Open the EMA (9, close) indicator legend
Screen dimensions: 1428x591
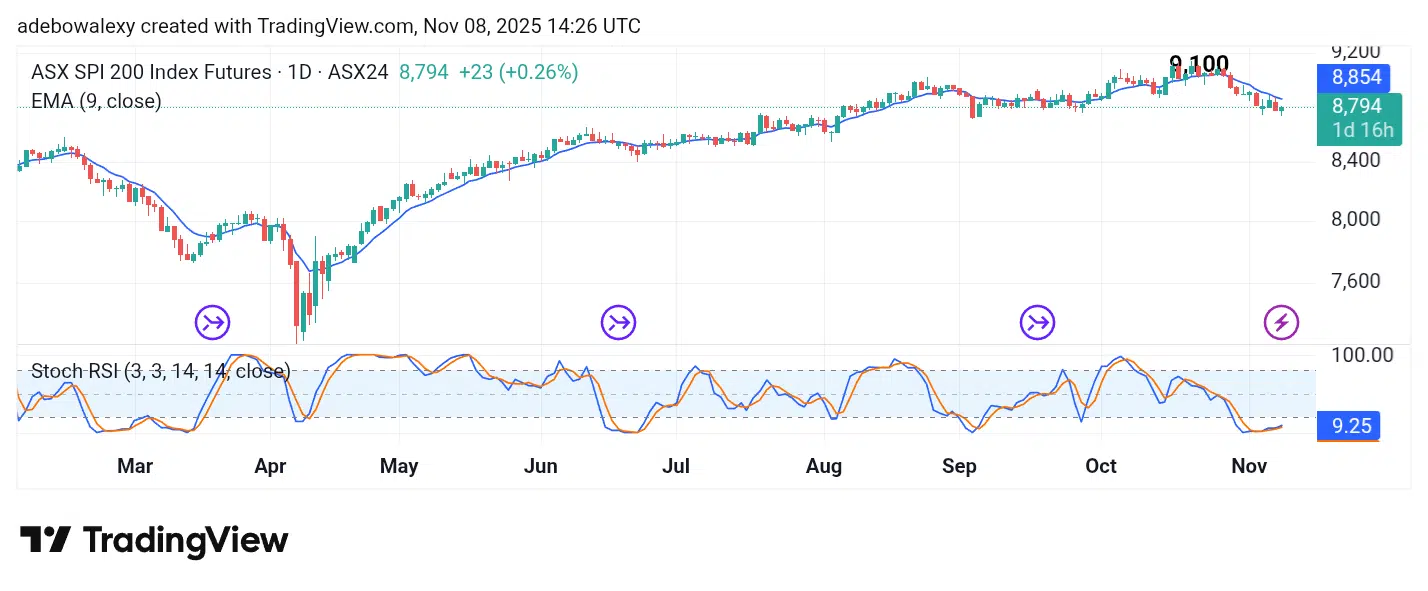pos(96,101)
